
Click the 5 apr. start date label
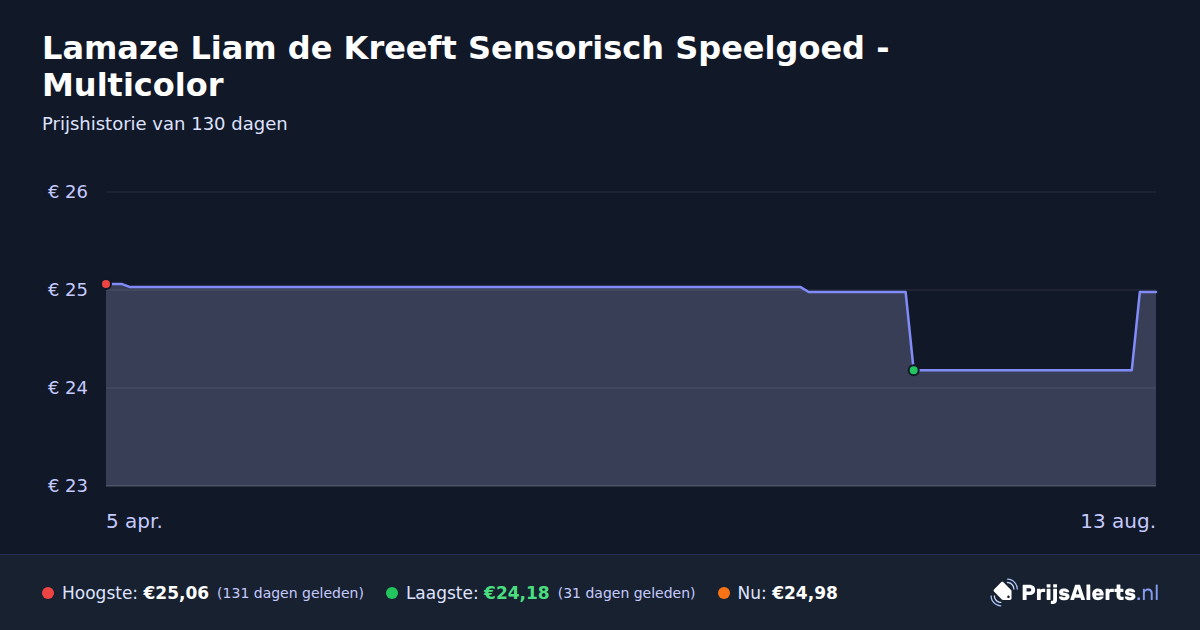[134, 522]
